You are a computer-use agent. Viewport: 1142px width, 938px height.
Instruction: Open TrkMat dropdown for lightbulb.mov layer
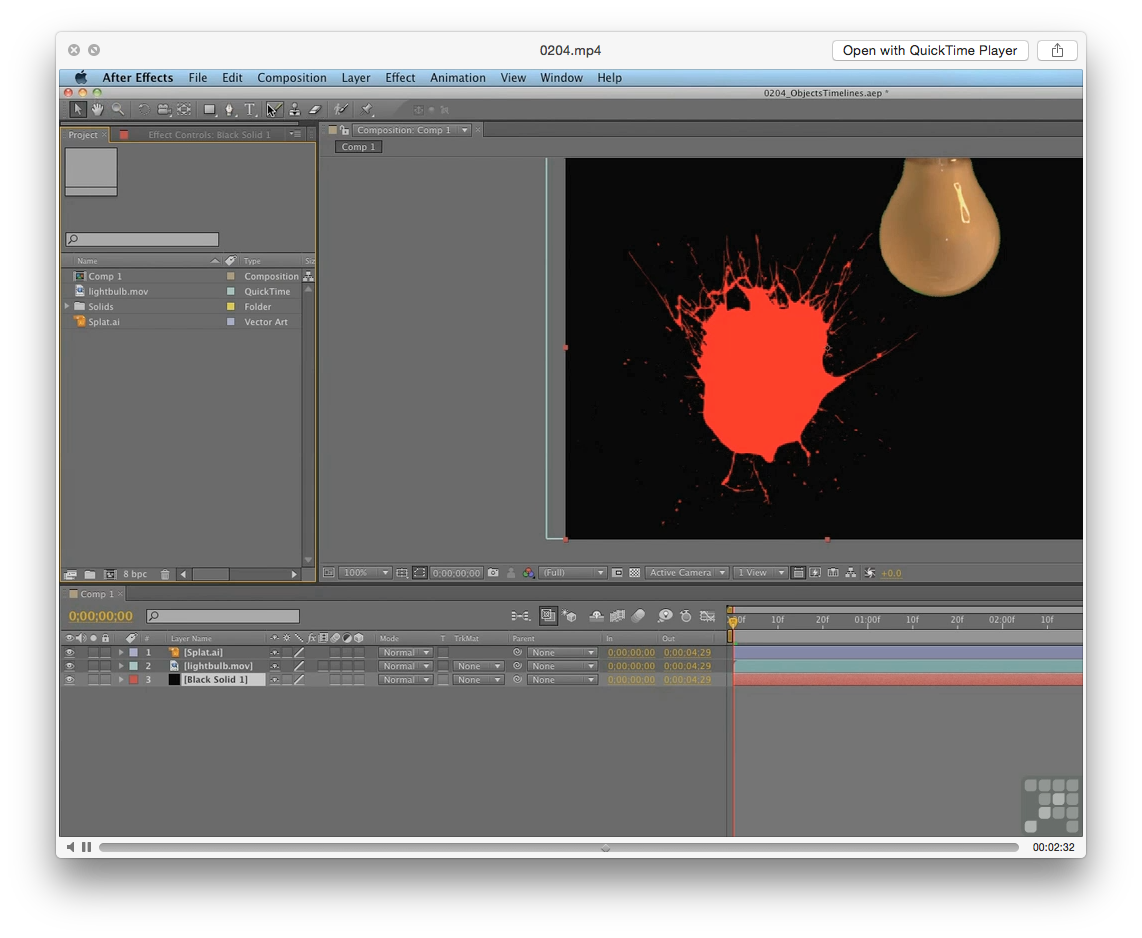(478, 666)
